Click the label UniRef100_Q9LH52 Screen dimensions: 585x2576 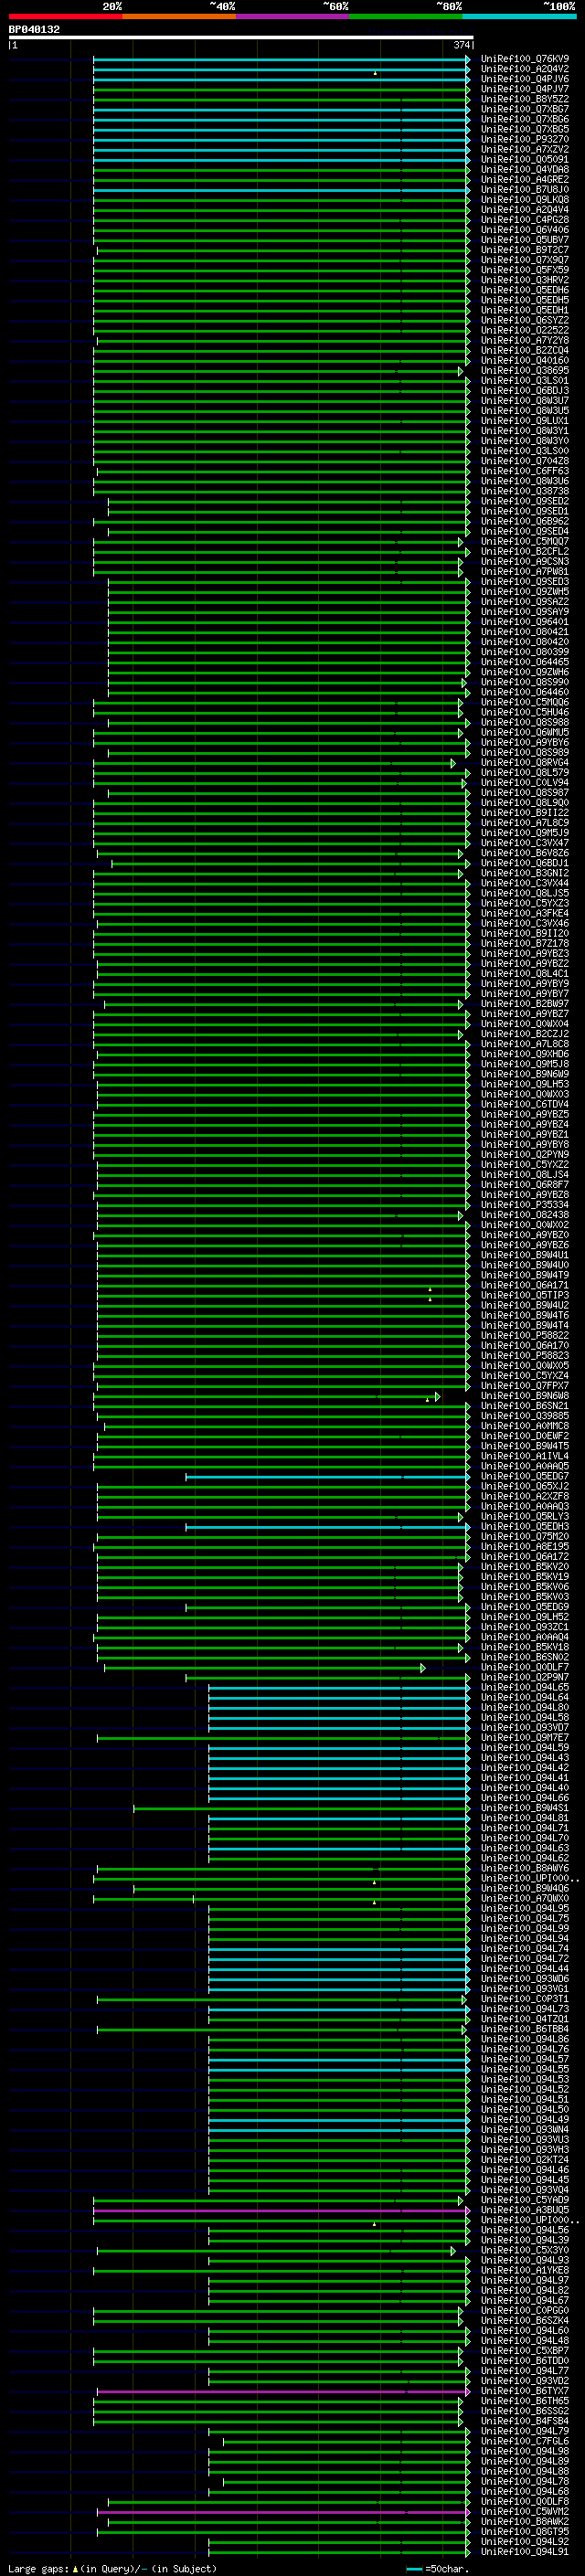[525, 1617]
